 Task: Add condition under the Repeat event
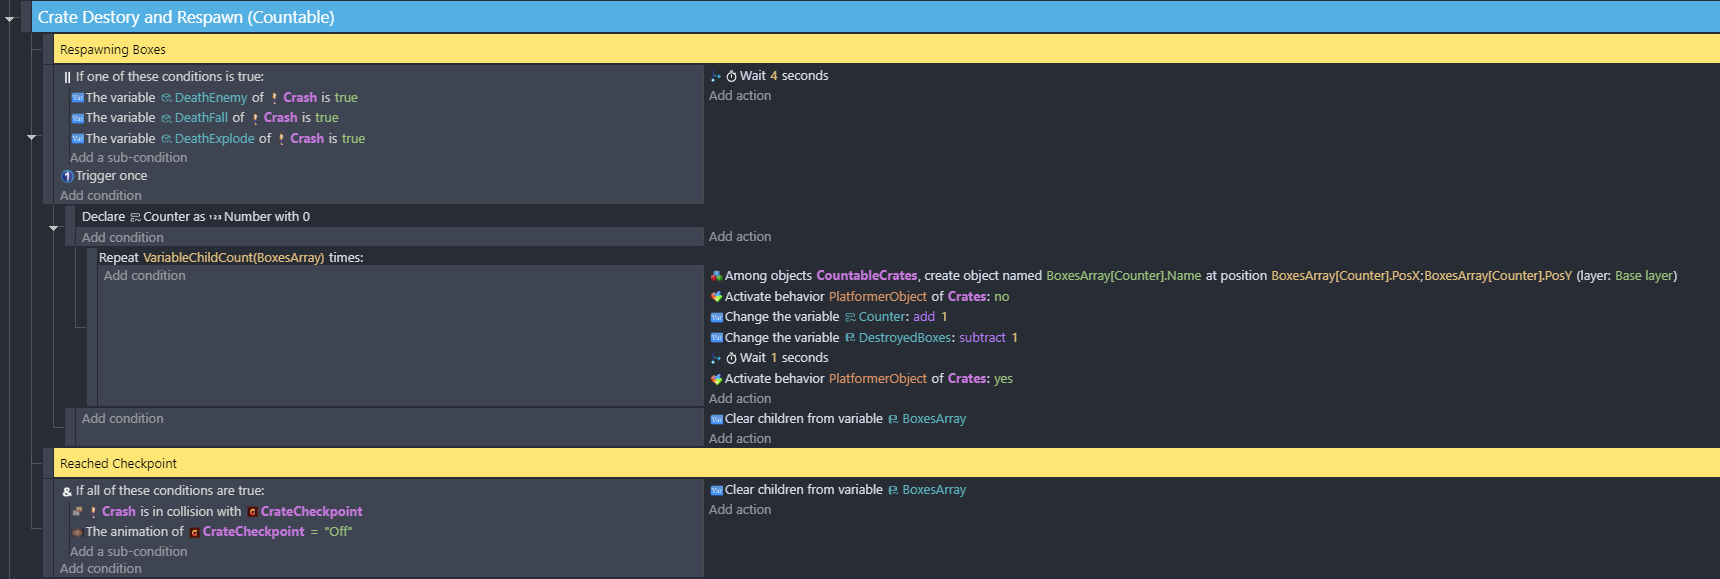pyautogui.click(x=144, y=276)
